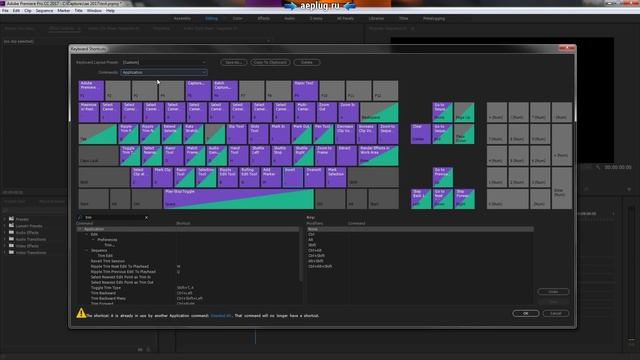Click the Increase Clip Volume key

point(367,134)
